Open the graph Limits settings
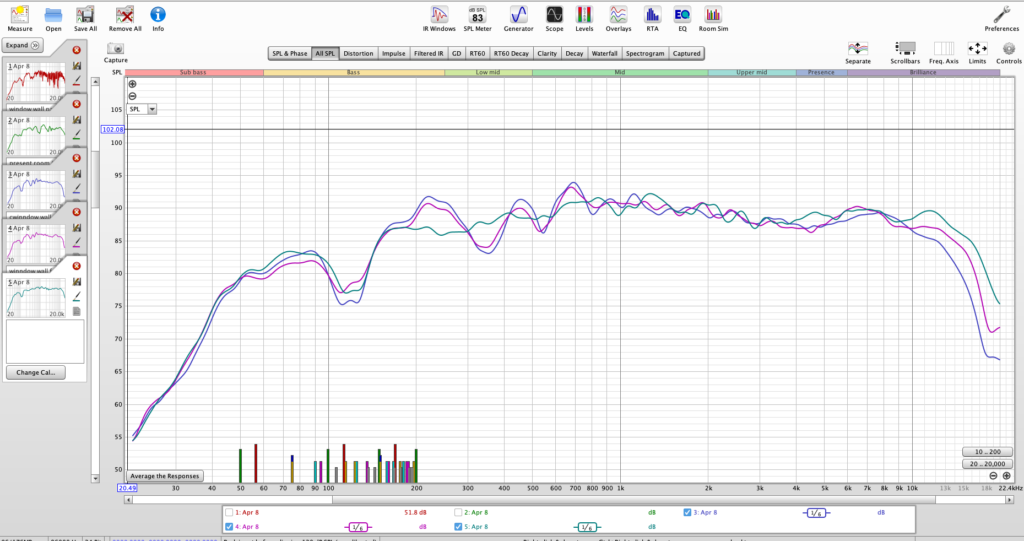Screen dimensions: 1024x541 coord(977,51)
